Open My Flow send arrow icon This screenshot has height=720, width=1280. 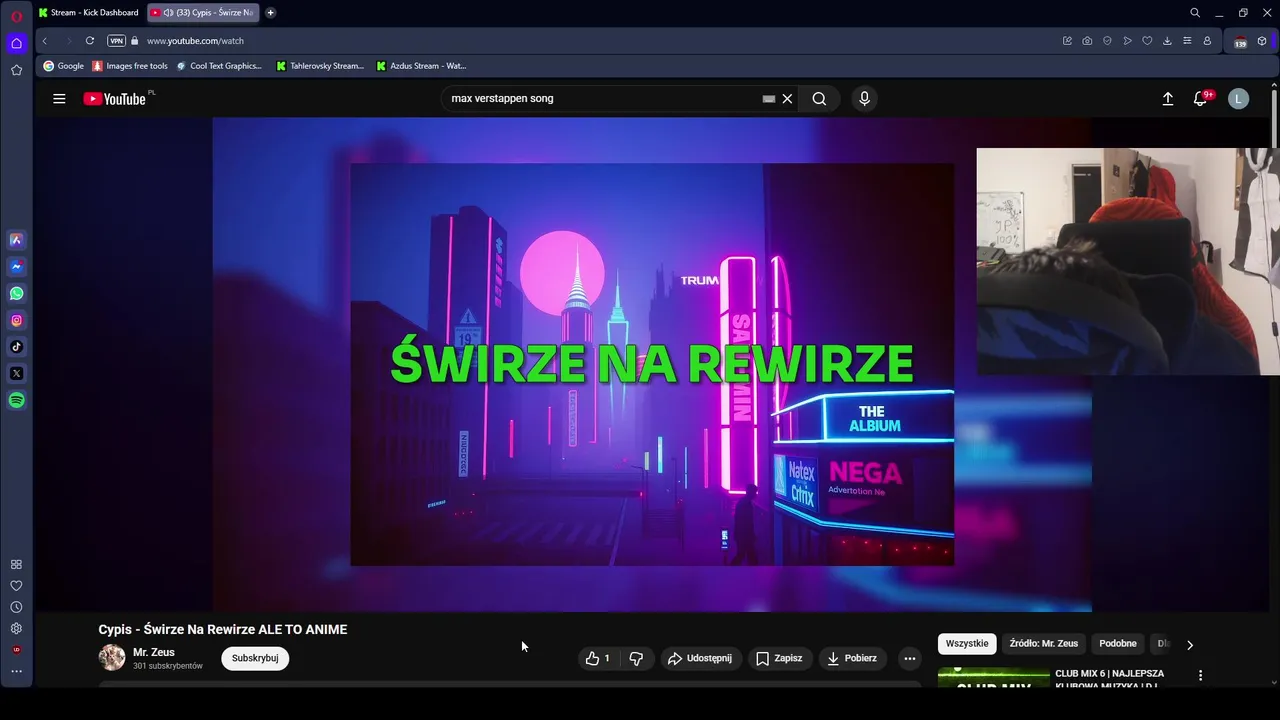(x=1127, y=41)
